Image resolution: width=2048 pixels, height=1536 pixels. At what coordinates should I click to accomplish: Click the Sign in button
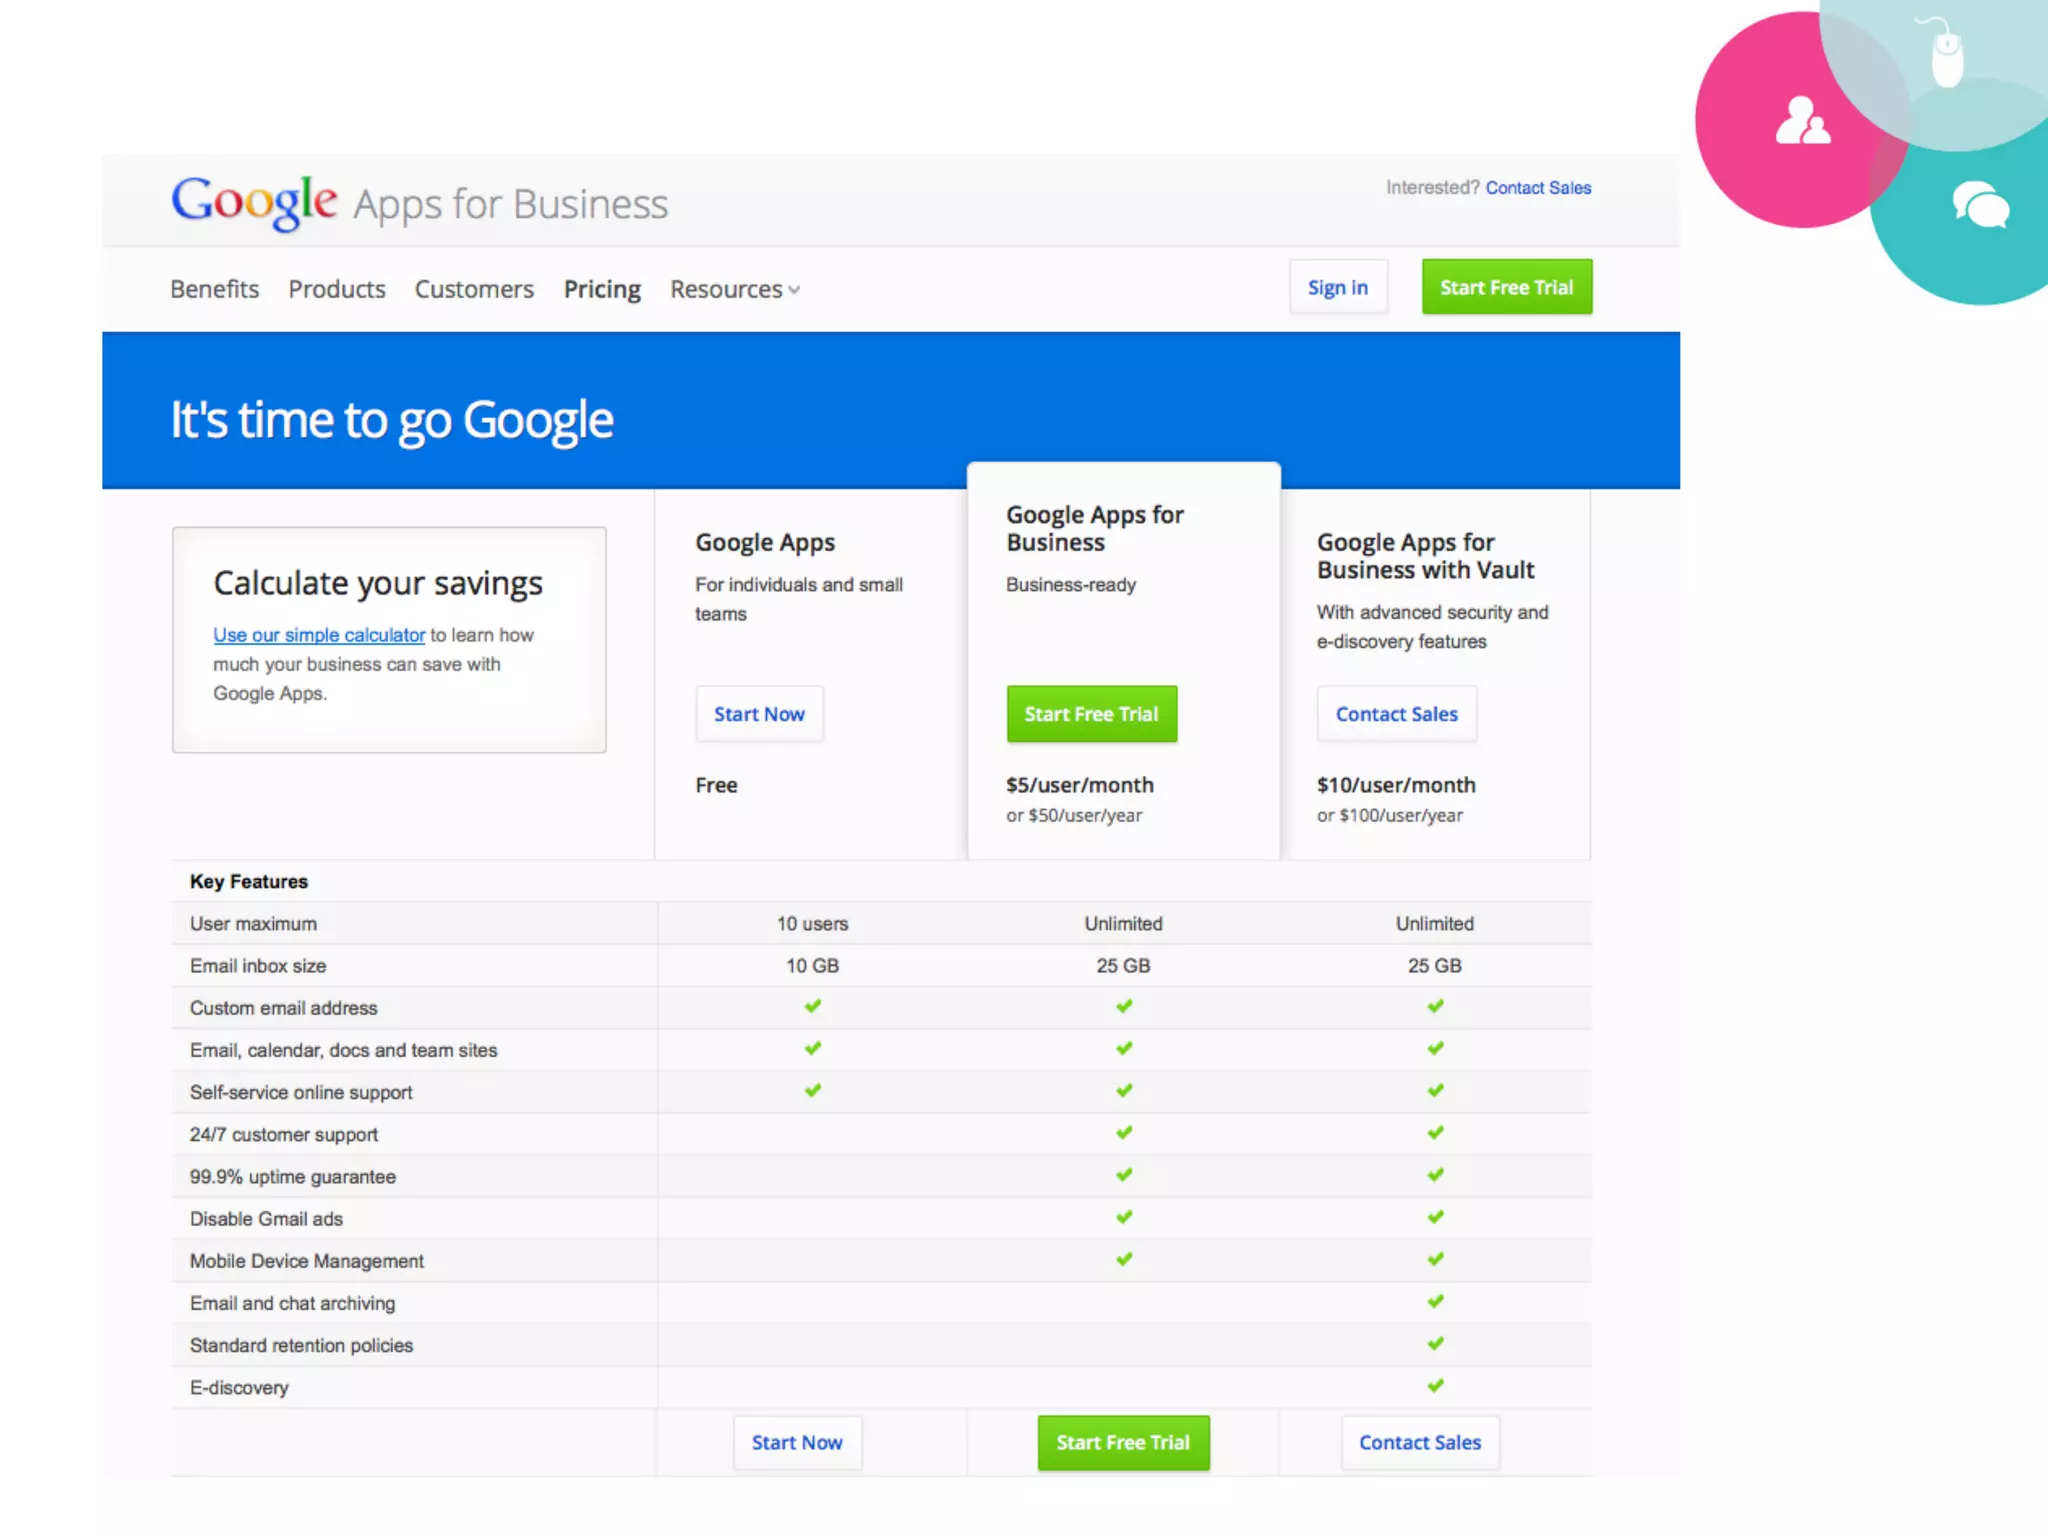pos(1338,288)
